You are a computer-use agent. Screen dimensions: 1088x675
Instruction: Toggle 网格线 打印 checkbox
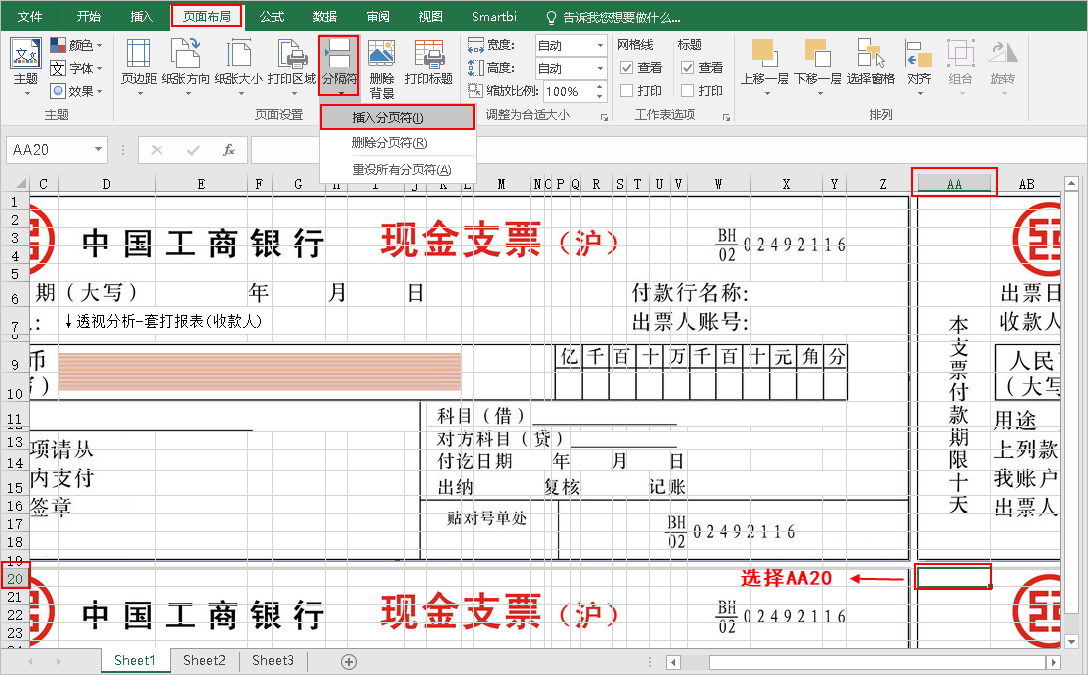click(627, 91)
